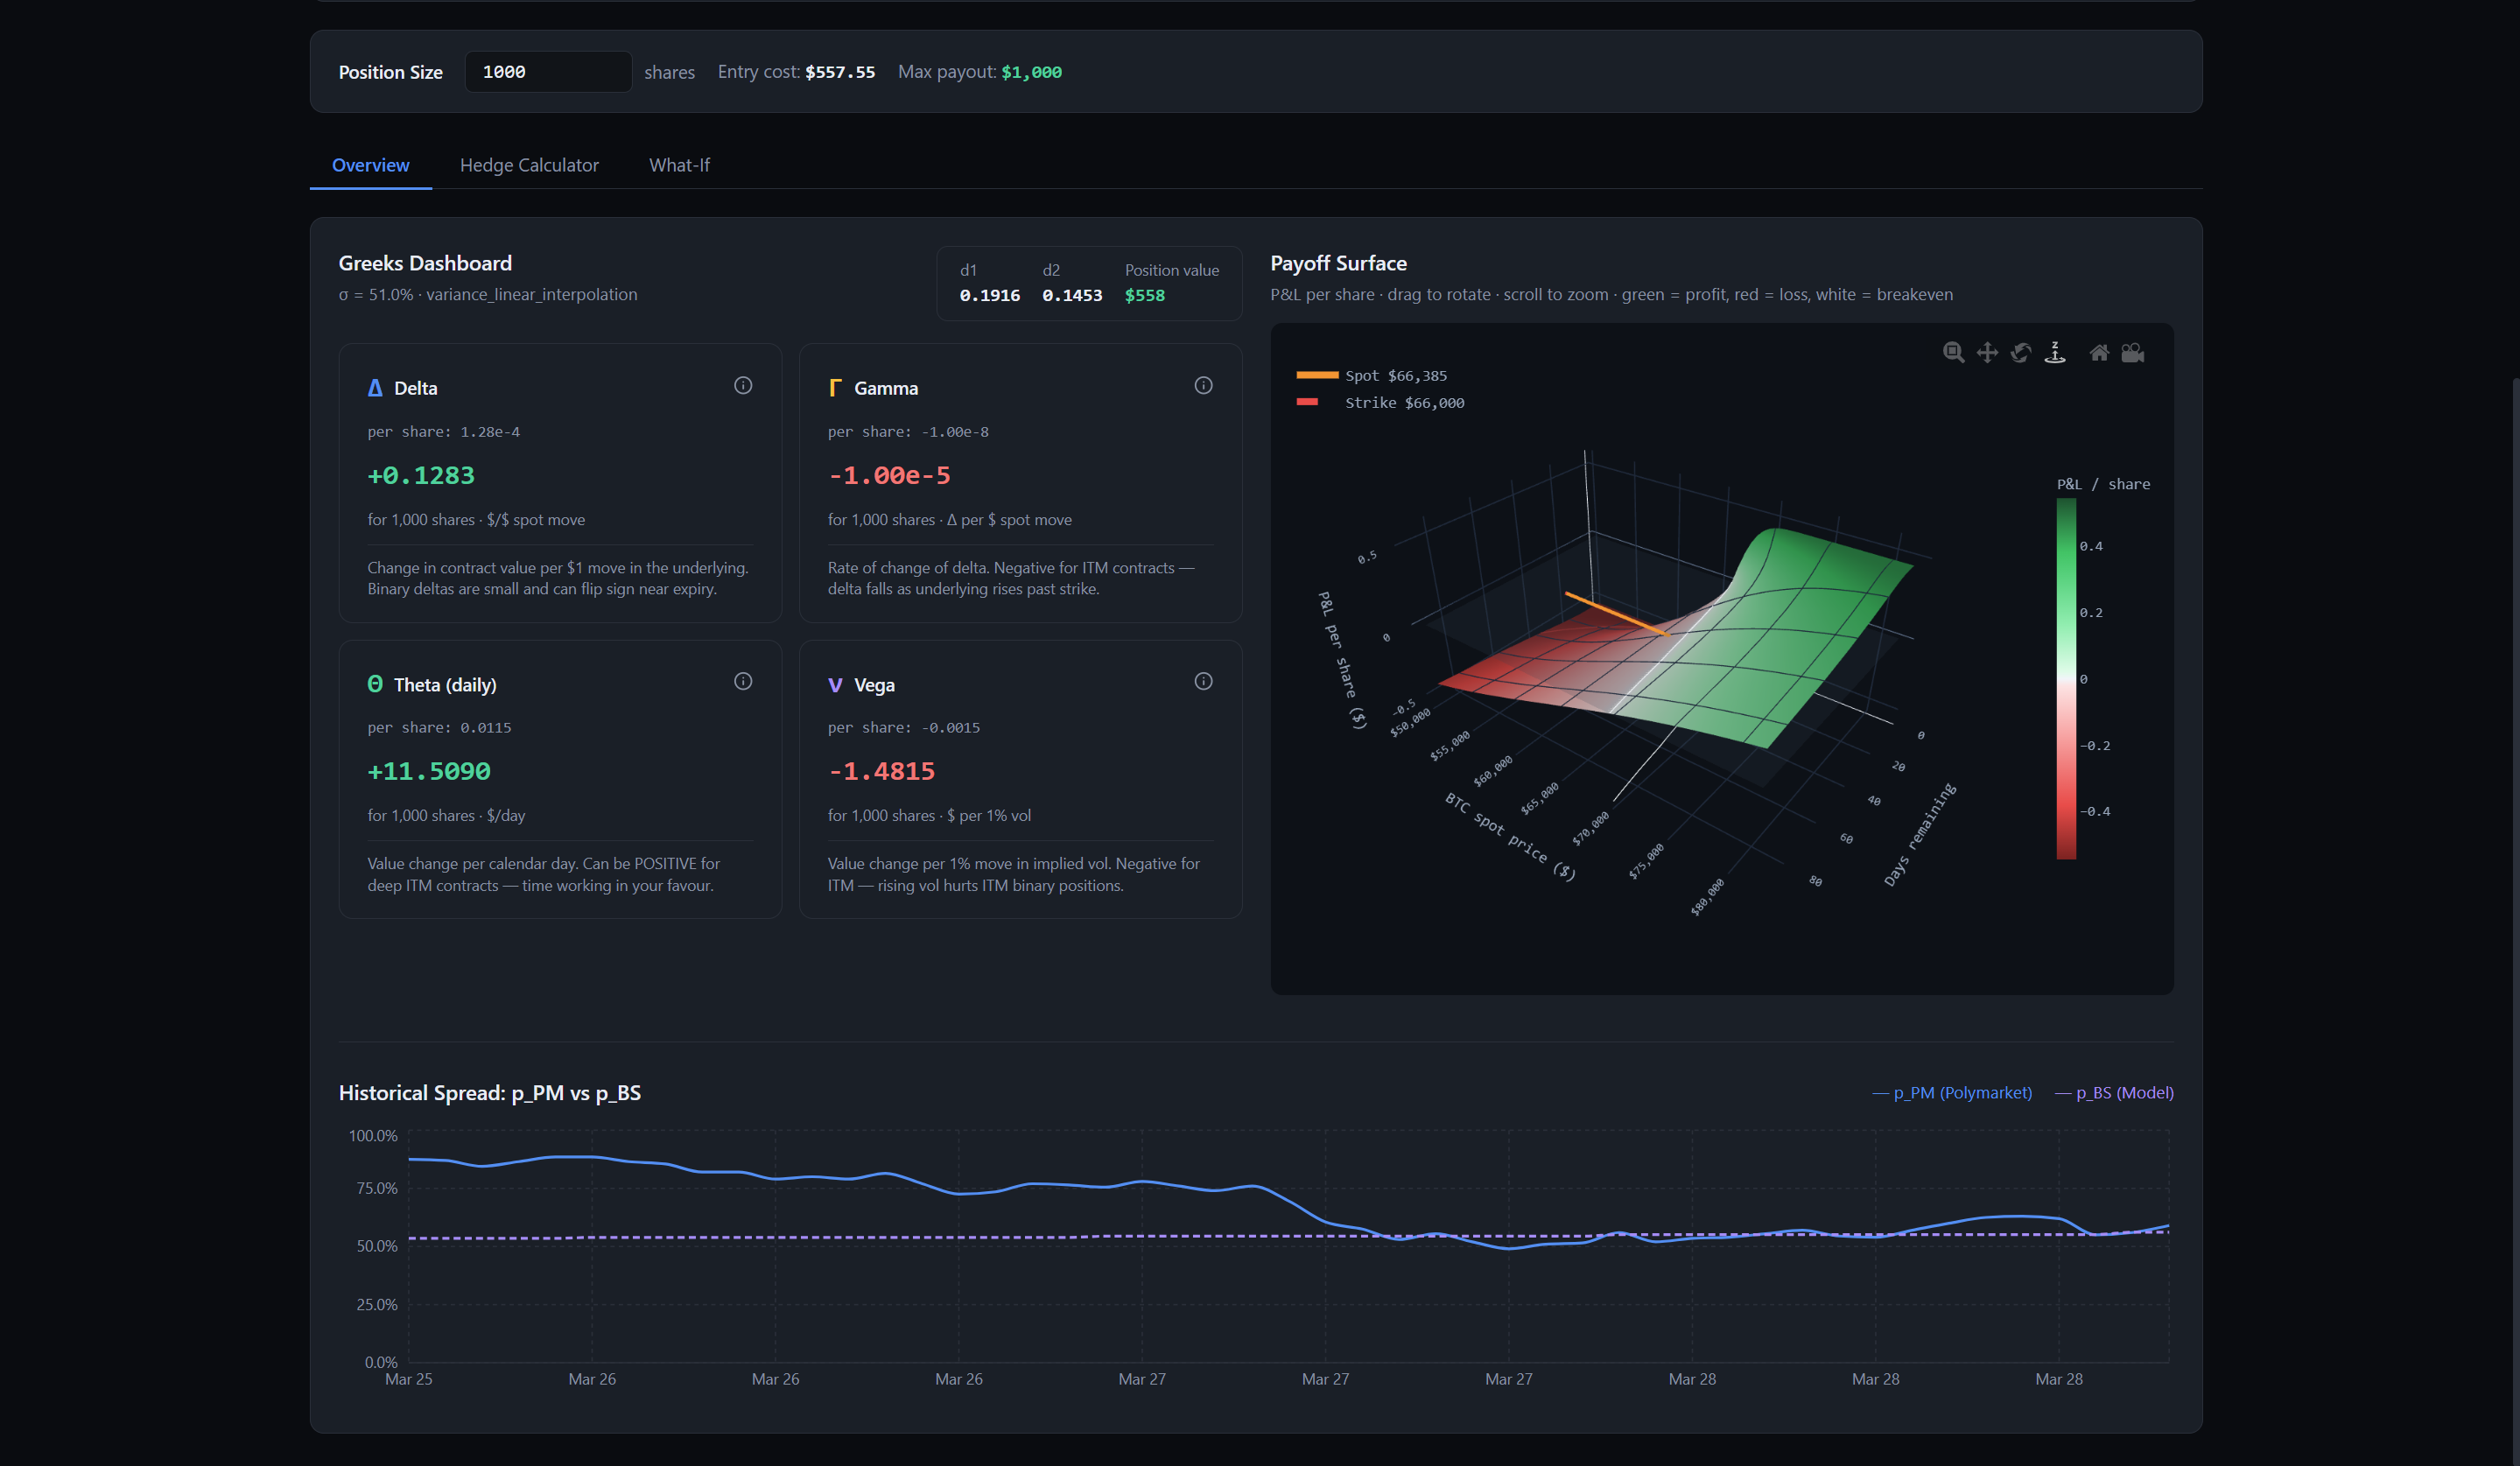Click the Position Size shares input field
This screenshot has width=2520, height=1466.
point(547,72)
